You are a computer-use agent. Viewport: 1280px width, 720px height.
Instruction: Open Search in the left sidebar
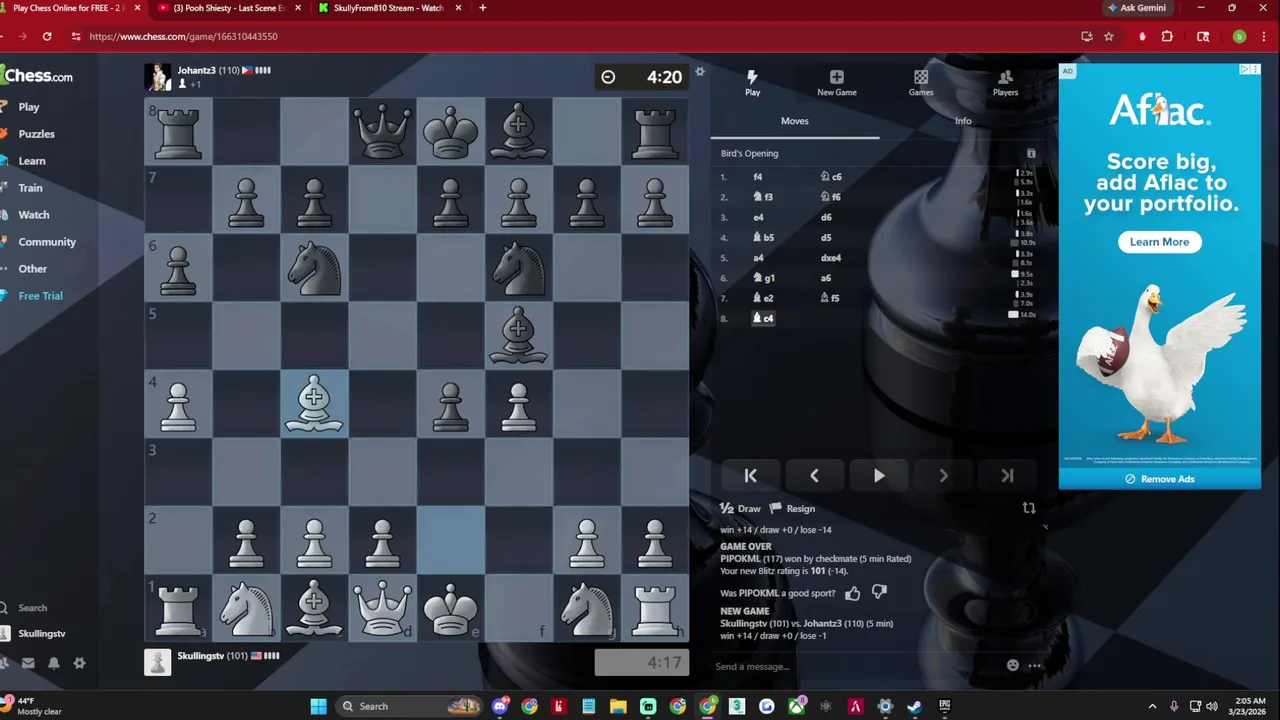click(x=32, y=608)
